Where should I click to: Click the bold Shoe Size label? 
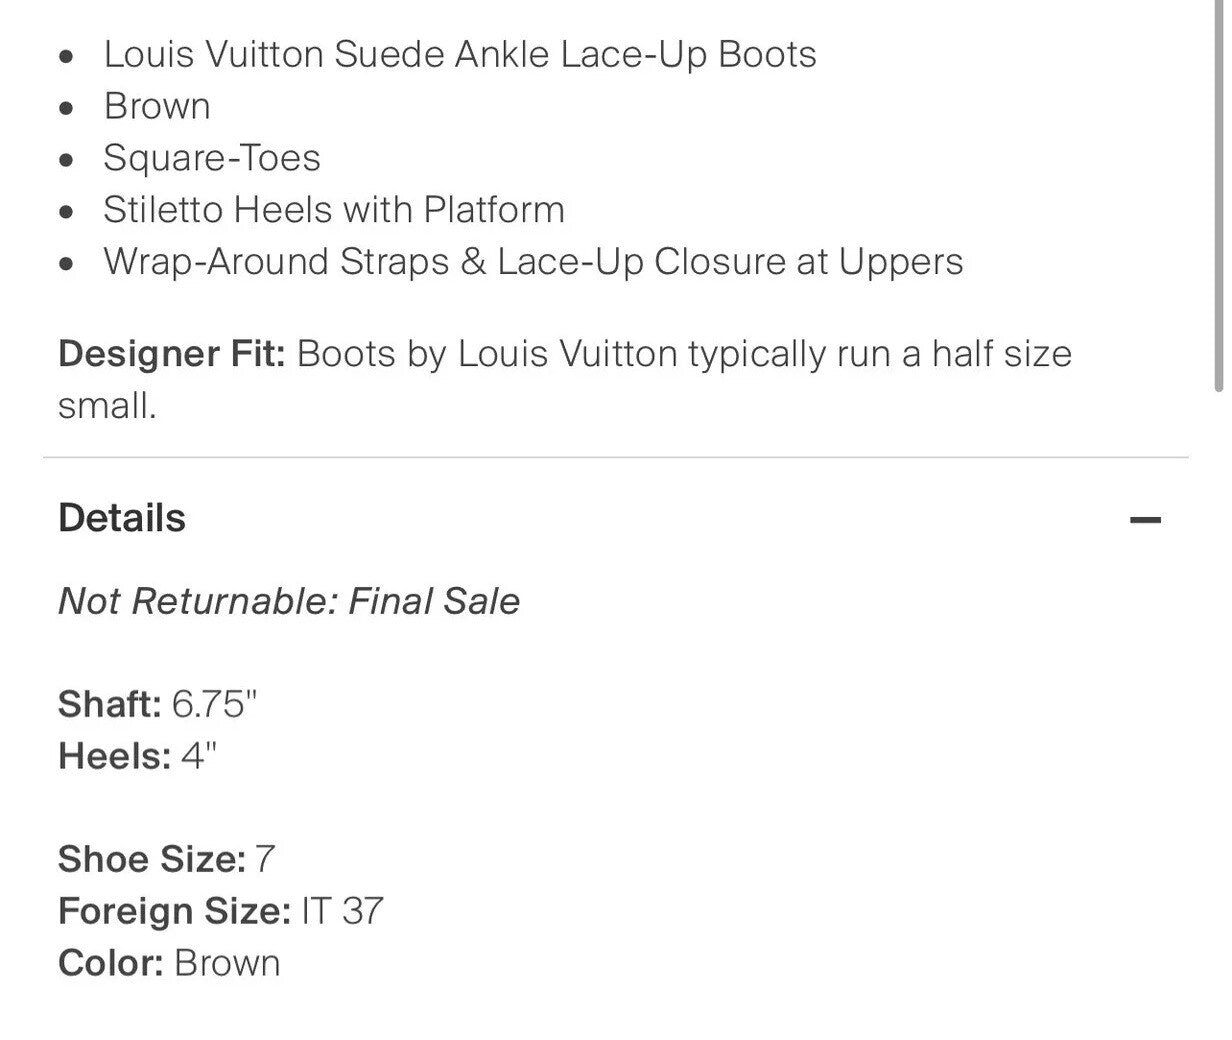[151, 859]
